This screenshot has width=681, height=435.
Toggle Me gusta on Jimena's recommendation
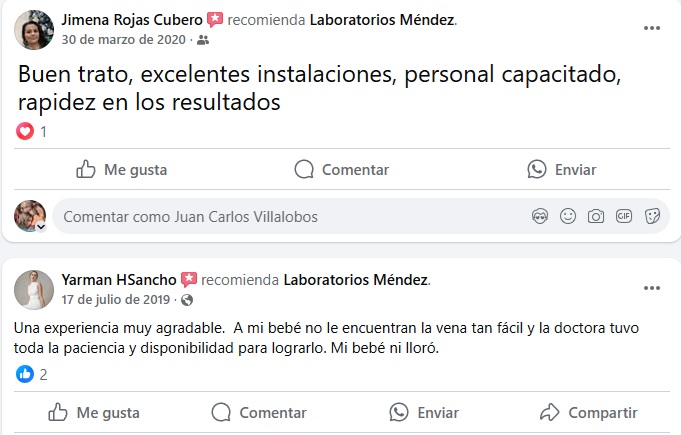coord(122,169)
